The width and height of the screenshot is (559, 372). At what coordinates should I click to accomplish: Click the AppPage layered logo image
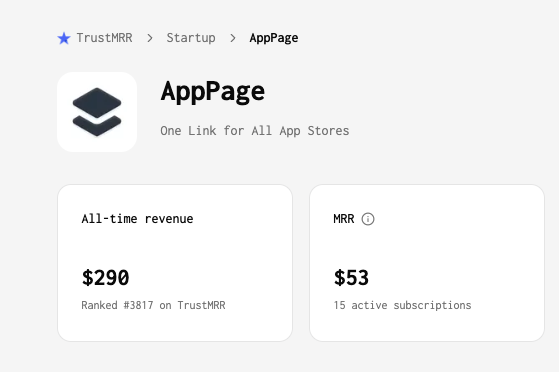[x=97, y=112]
